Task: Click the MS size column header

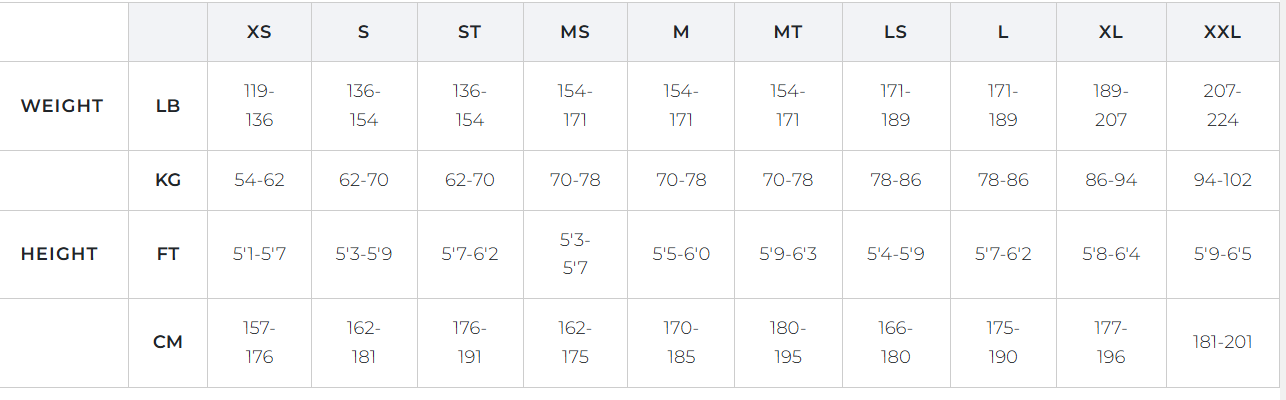Action: 575,32
